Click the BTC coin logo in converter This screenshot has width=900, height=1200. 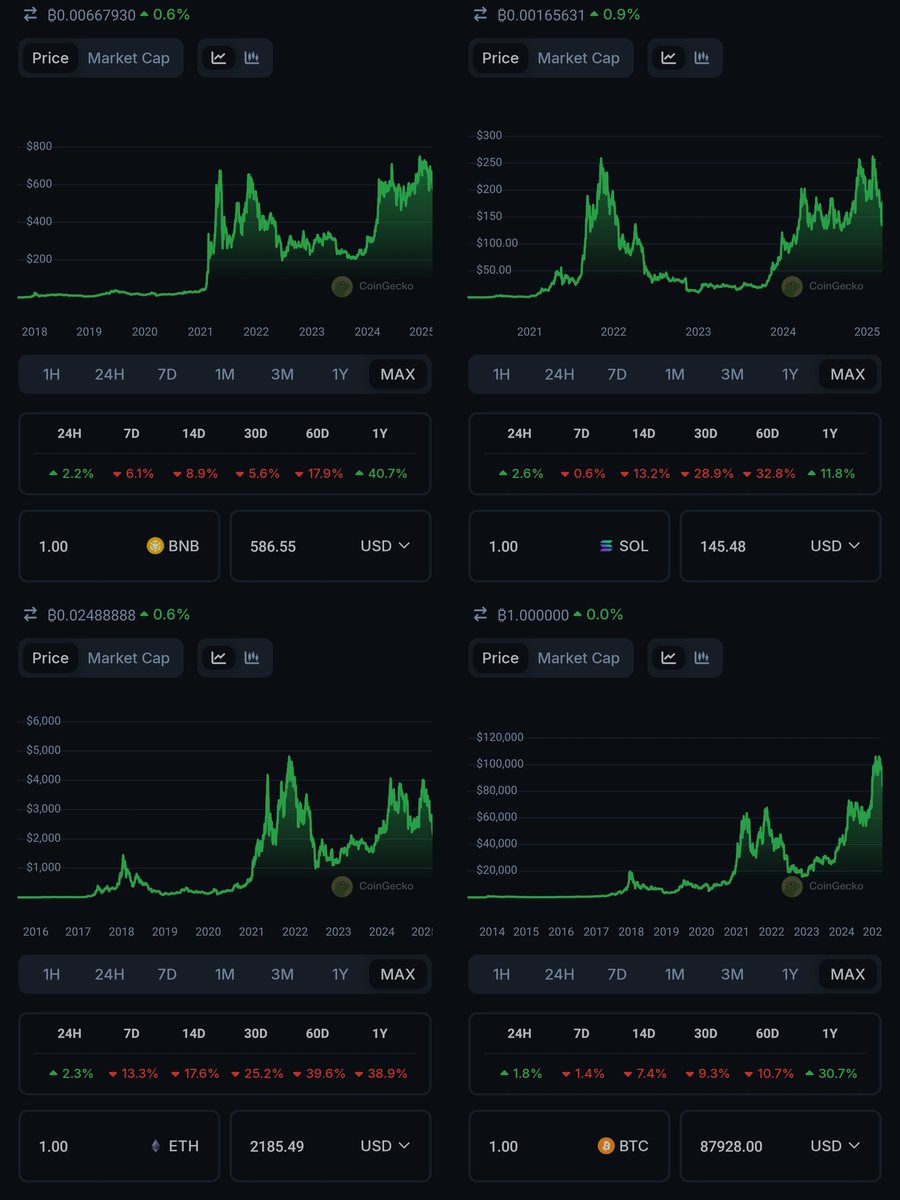[x=606, y=1146]
